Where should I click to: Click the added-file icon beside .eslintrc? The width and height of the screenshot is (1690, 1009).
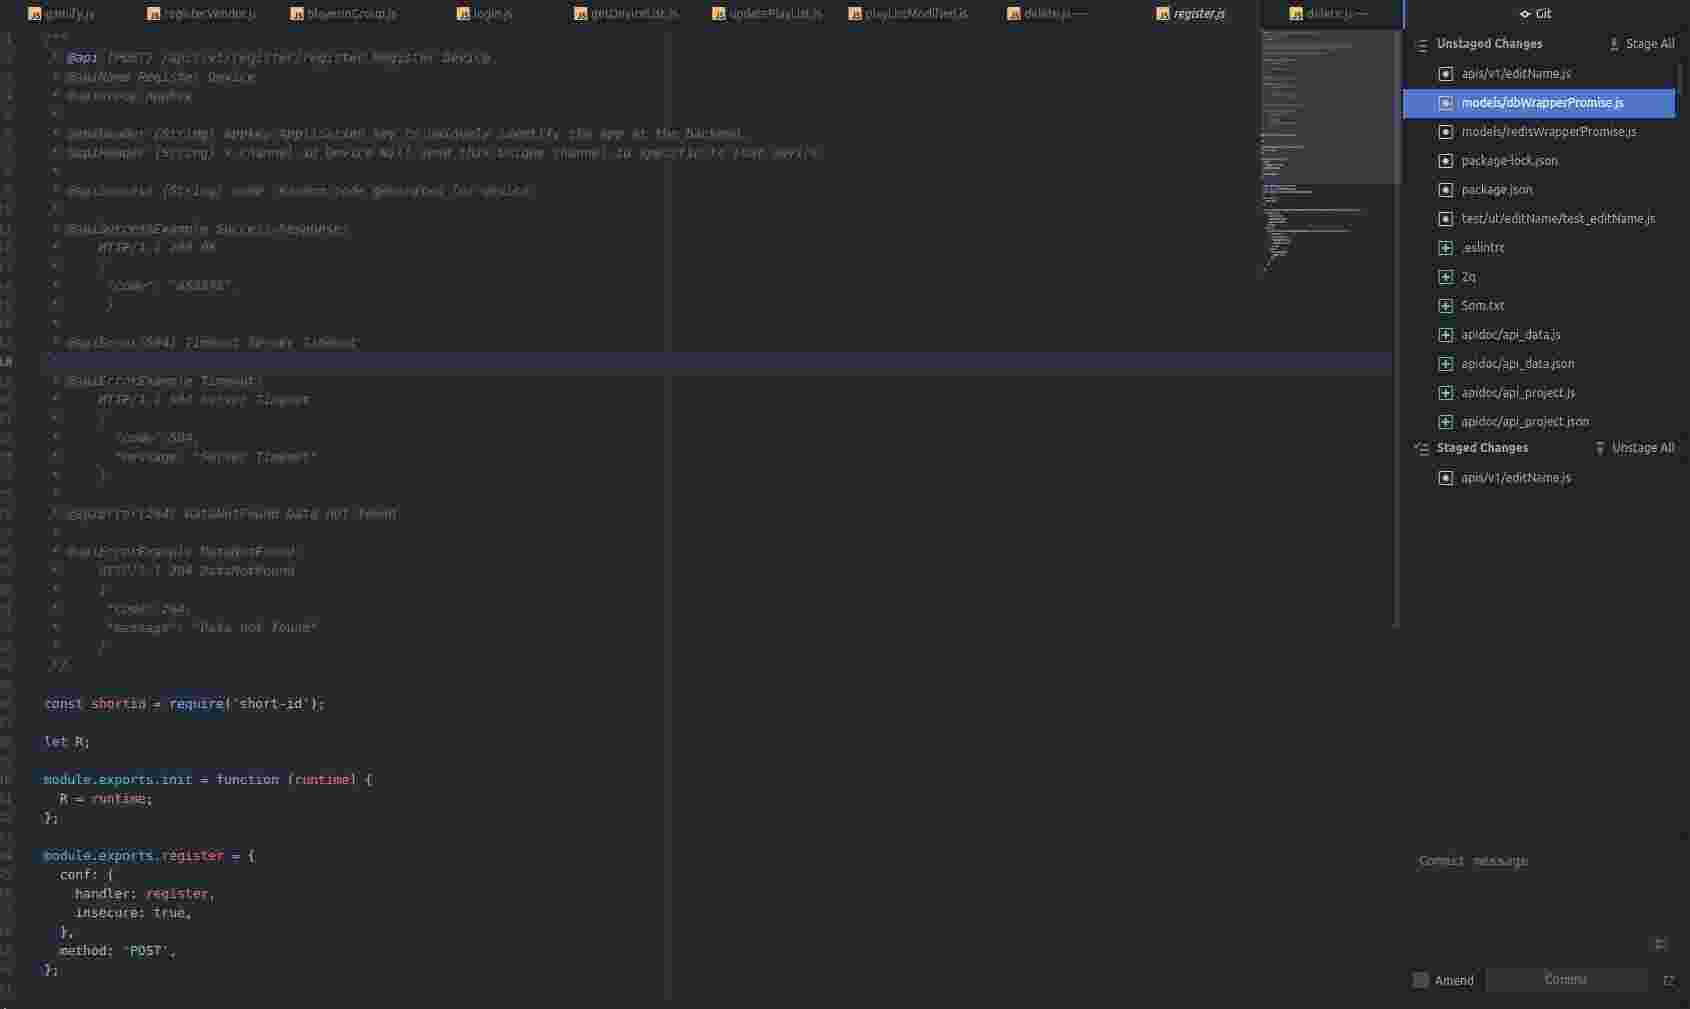(1445, 248)
